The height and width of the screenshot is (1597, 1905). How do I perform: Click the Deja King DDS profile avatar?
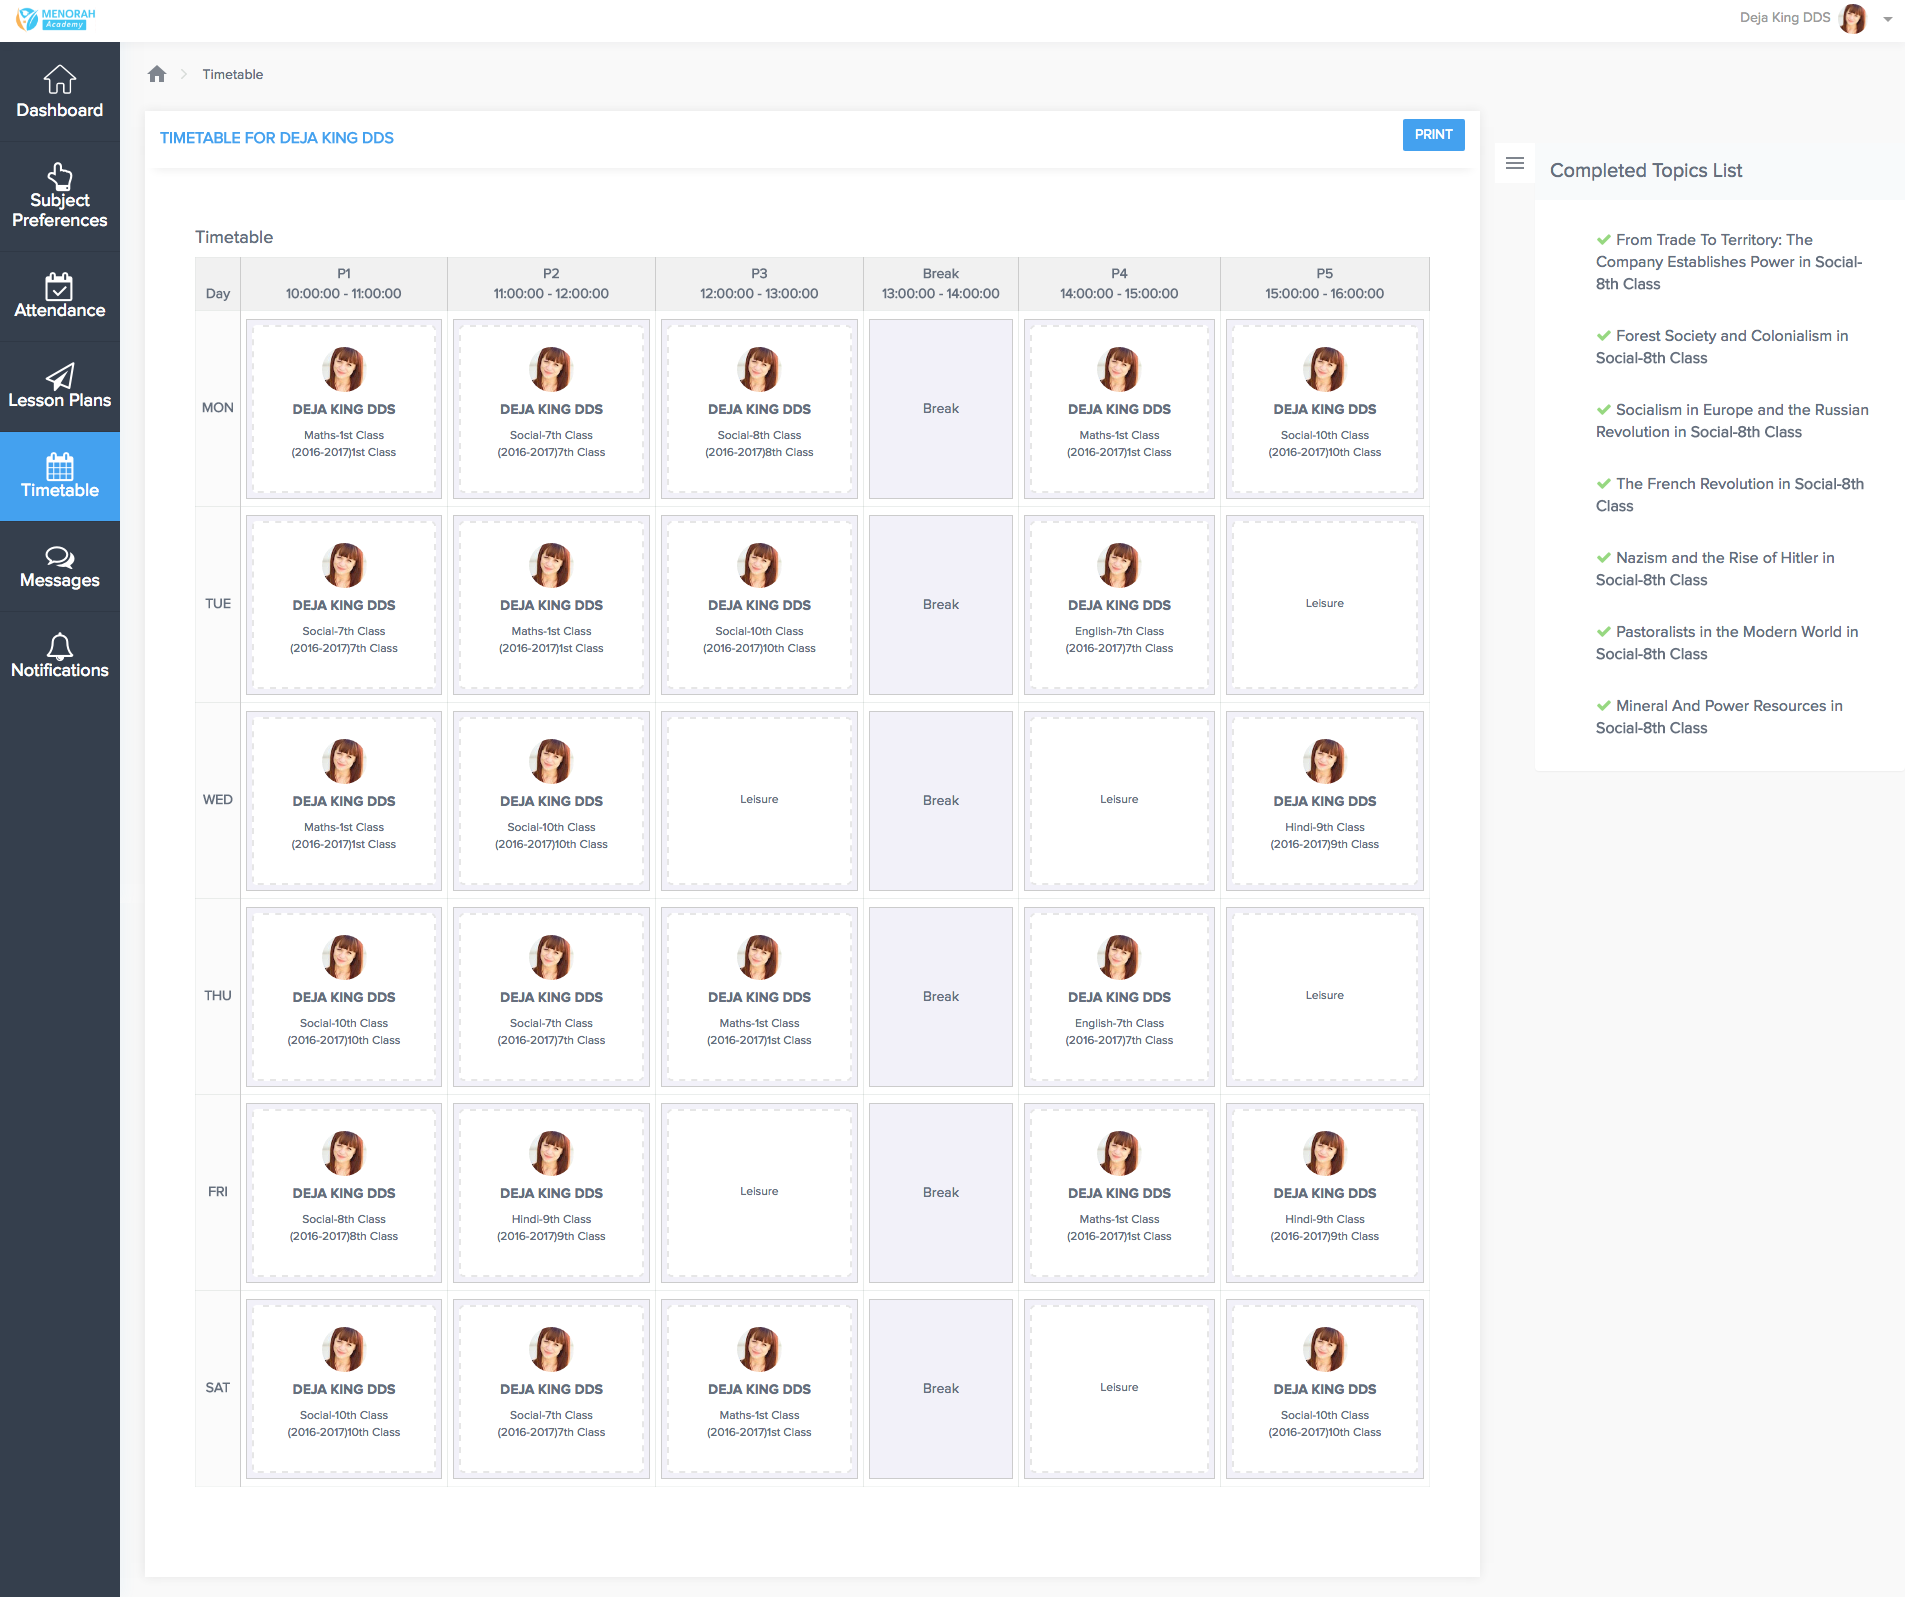[1853, 19]
